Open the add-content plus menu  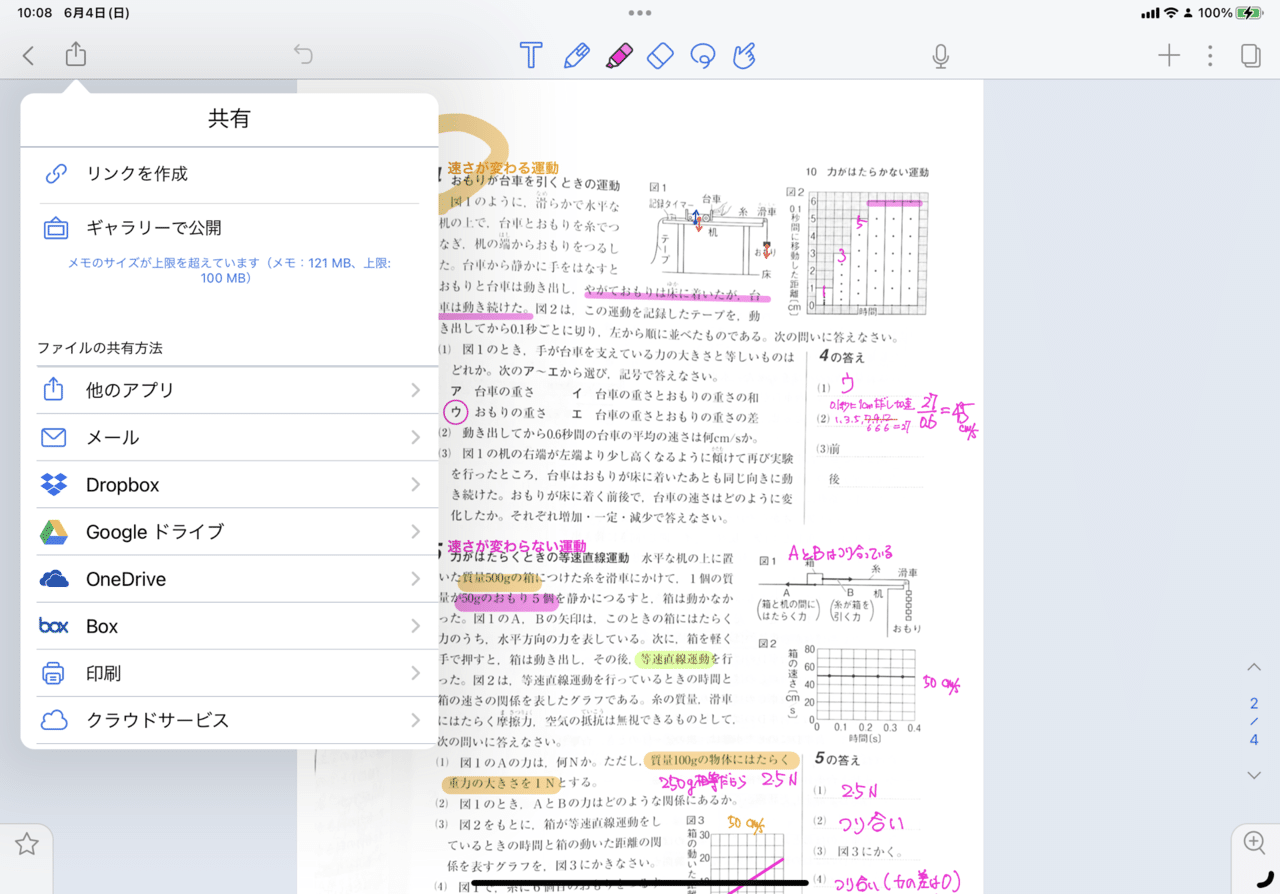pos(1168,56)
